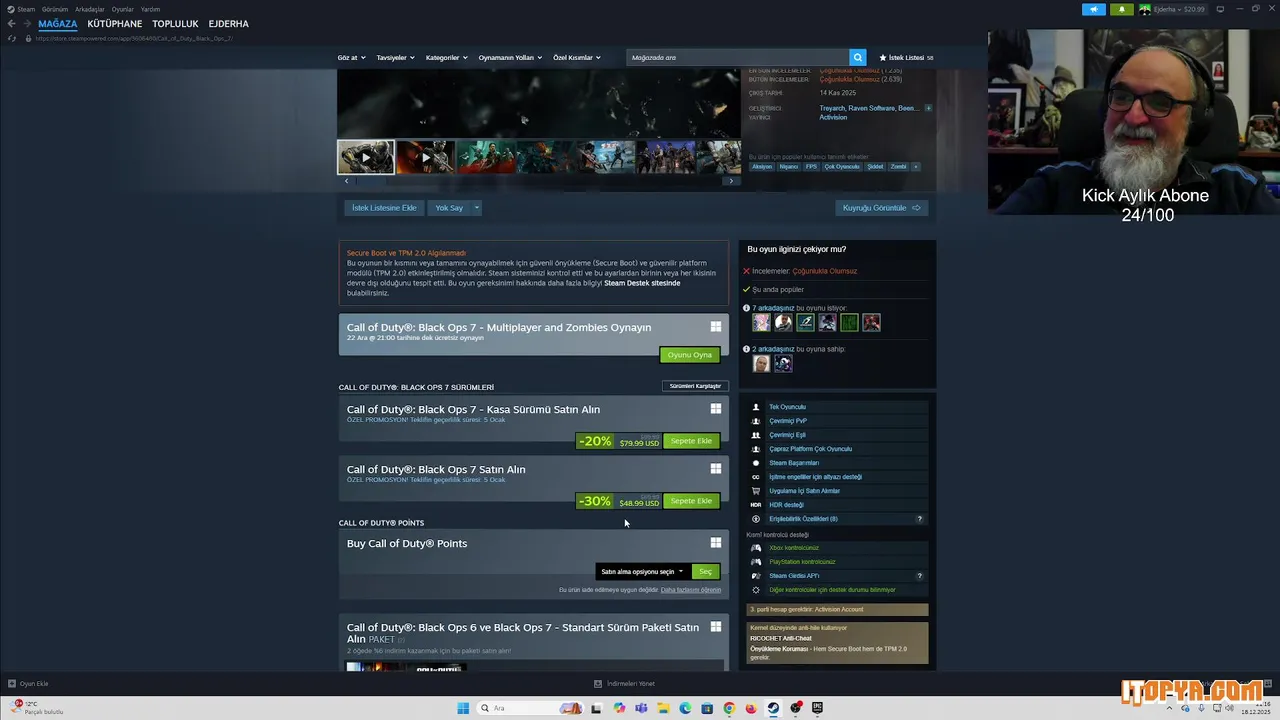This screenshot has height=720, width=1280.
Task: Click the Yok Say button
Action: coord(449,208)
